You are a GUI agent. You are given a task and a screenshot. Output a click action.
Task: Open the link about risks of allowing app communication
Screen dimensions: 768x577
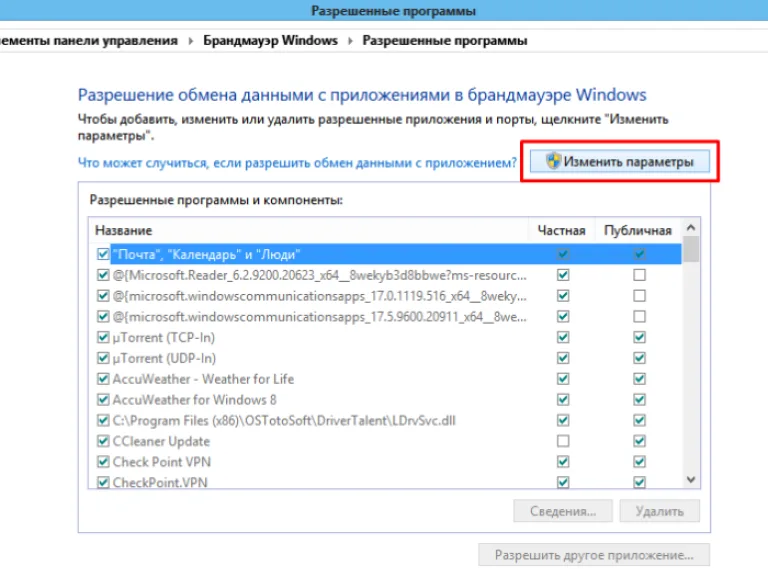point(297,163)
